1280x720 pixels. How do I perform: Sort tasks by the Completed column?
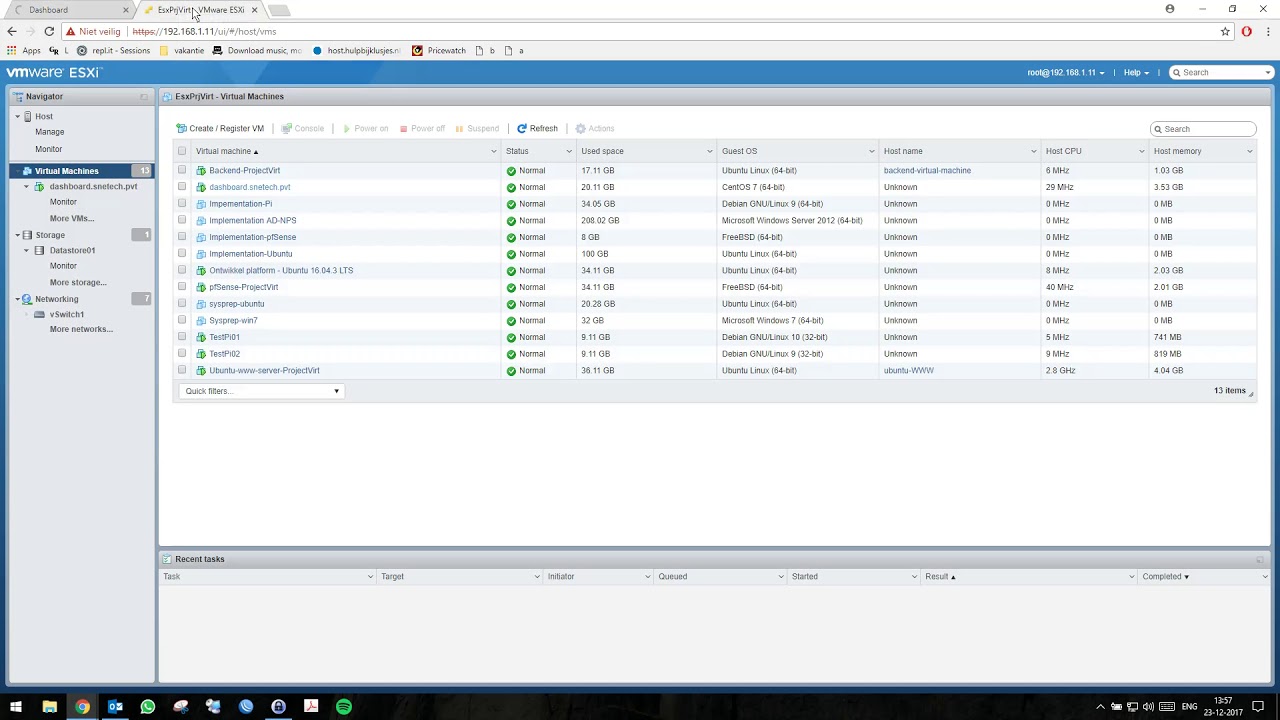[1162, 577]
